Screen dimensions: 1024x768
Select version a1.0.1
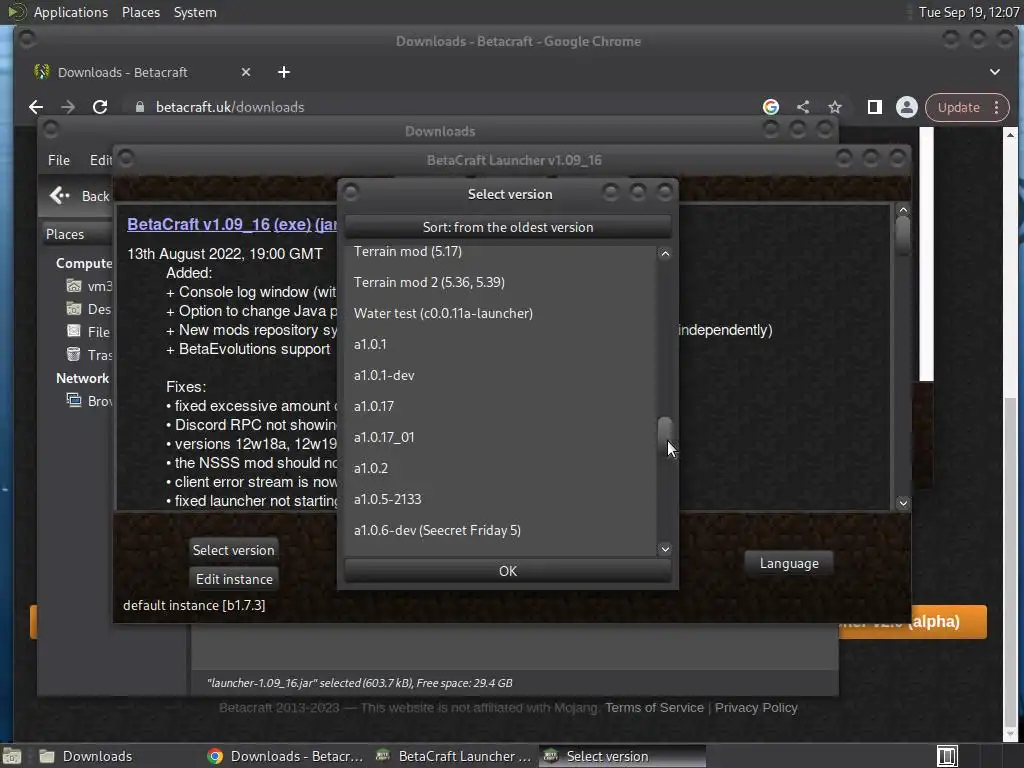(502, 344)
